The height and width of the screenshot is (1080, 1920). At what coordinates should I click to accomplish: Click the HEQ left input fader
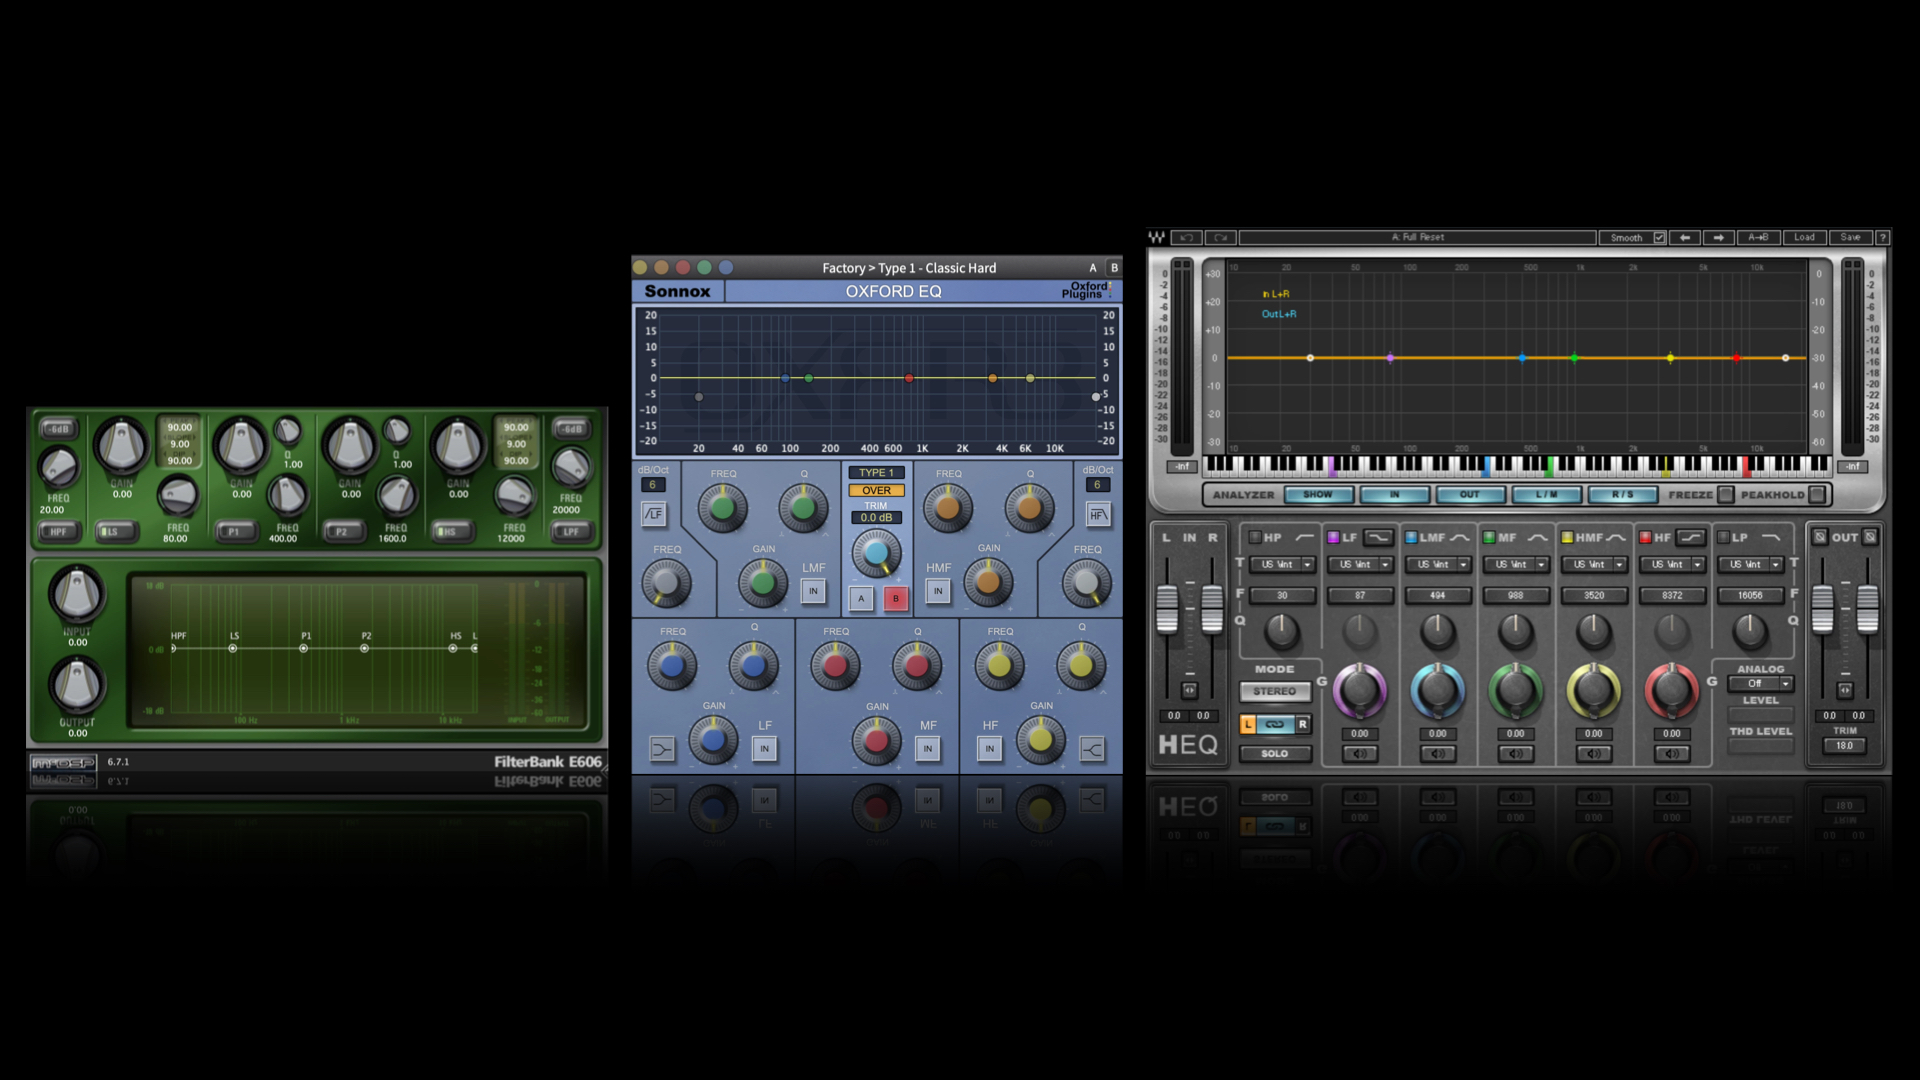(1167, 608)
